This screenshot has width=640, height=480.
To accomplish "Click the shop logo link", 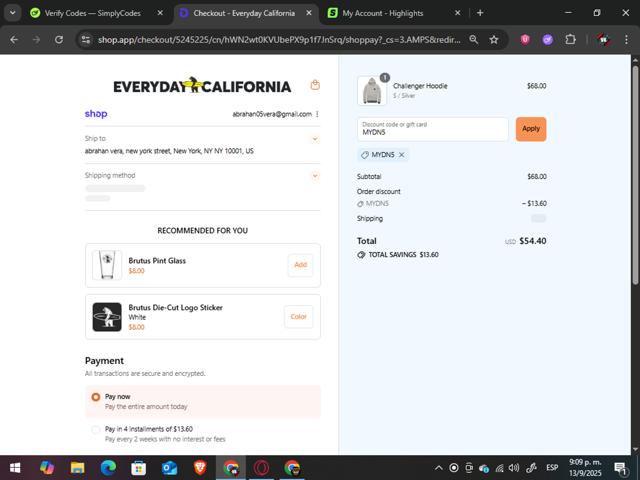I will (96, 114).
